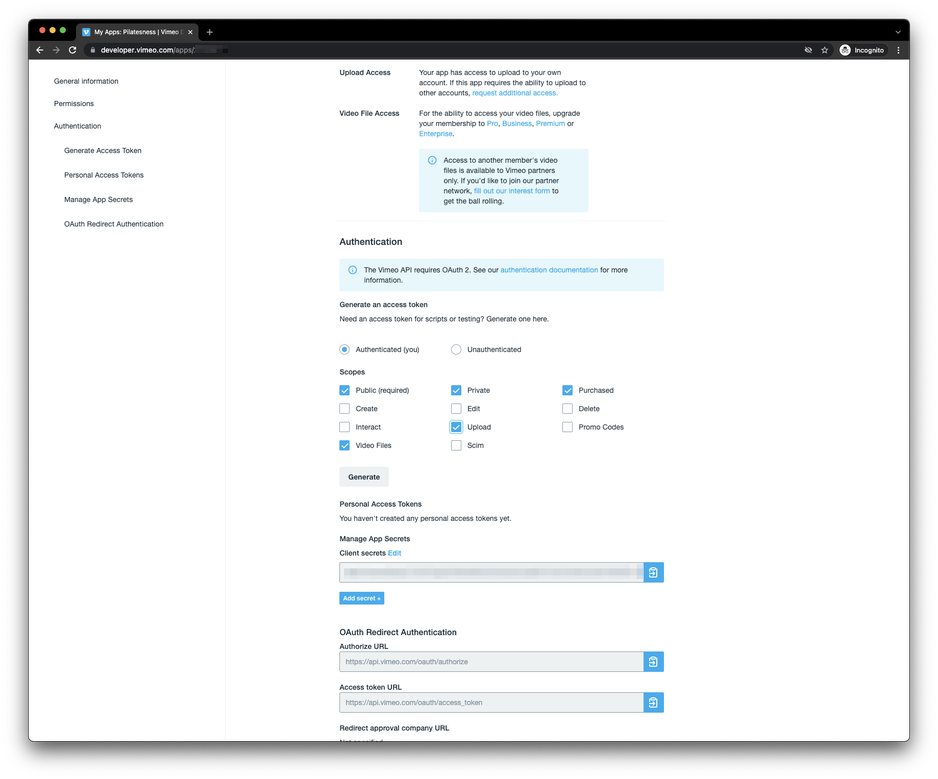Copy the client secret with clipboard icon

(x=653, y=572)
